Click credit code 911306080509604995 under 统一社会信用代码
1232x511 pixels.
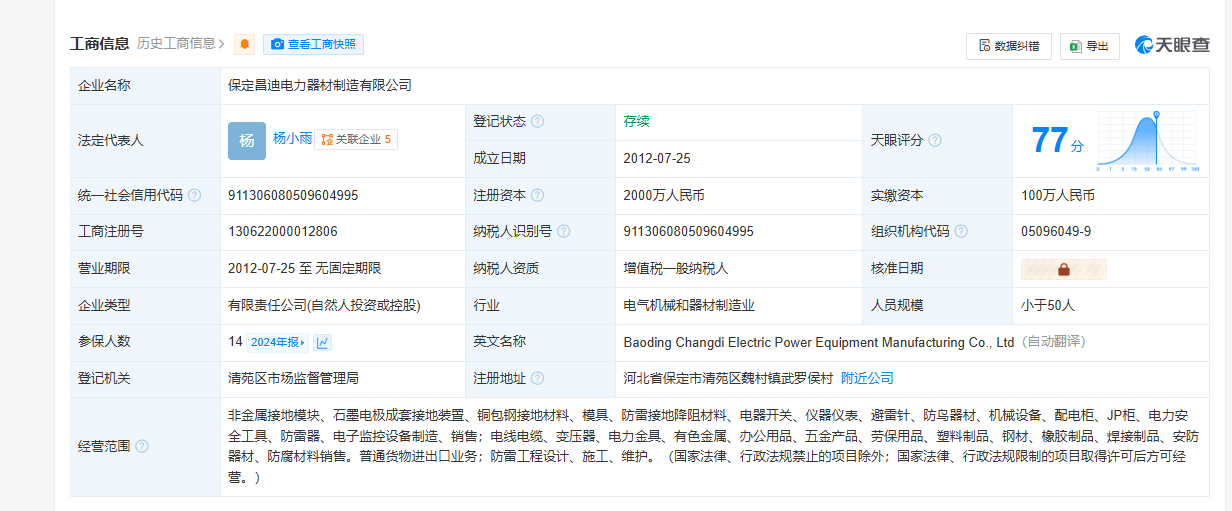click(293, 196)
